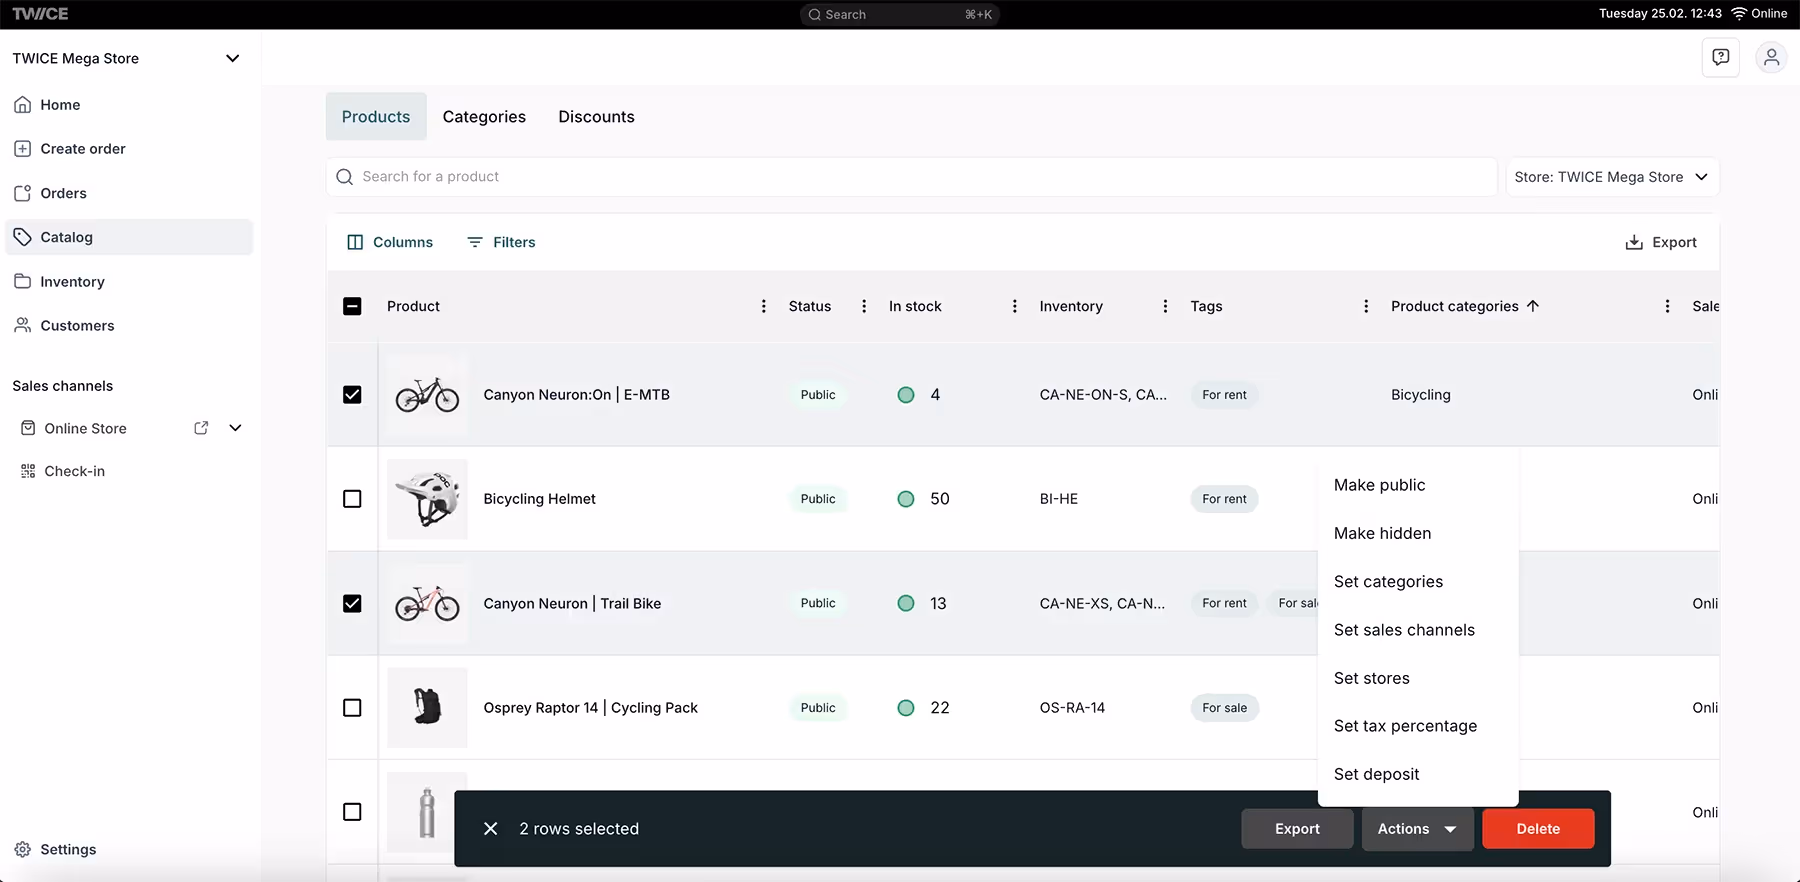Toggle the select-all header checkbox
Screen dimensions: 1800x882
pyautogui.click(x=352, y=306)
